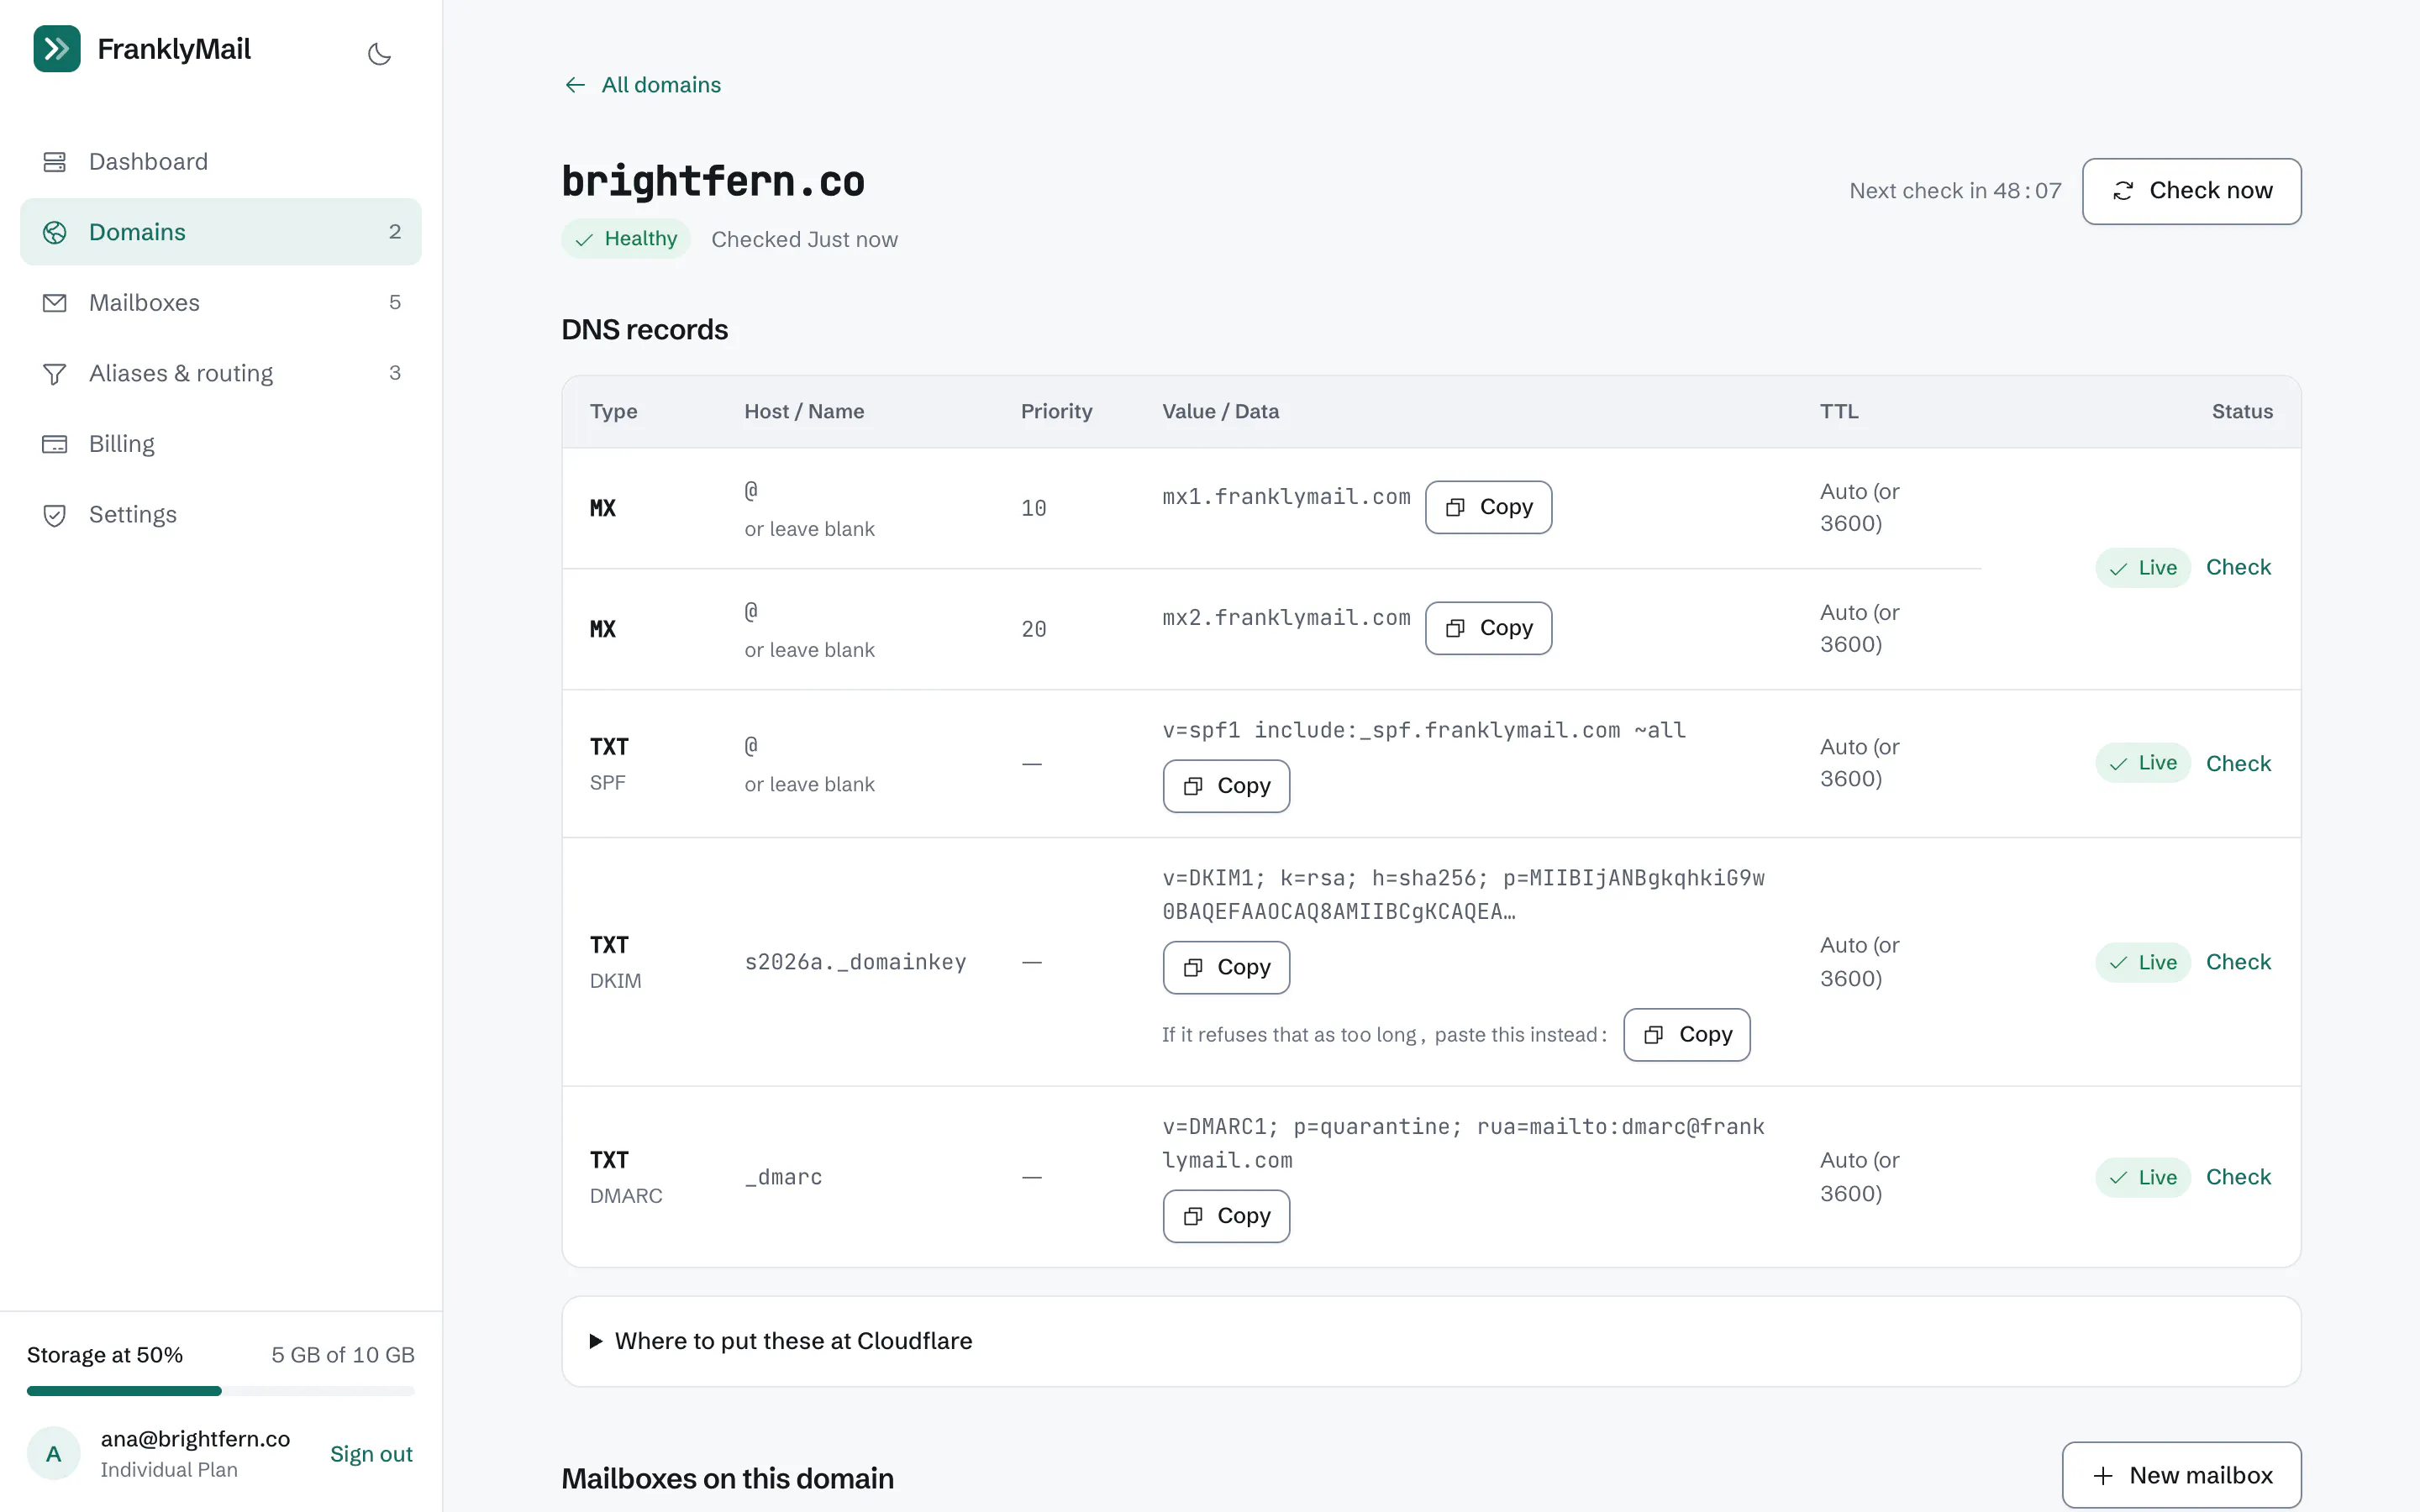This screenshot has height=1512, width=2420.
Task: Click the priority value 20
Action: click(x=1033, y=629)
